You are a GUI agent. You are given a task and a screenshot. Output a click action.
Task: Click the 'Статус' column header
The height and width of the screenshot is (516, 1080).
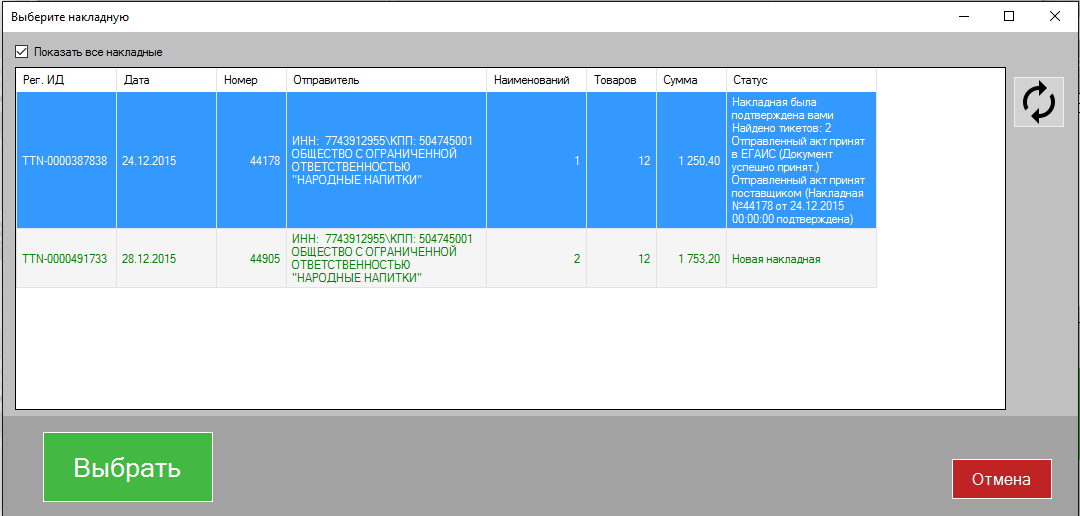click(801, 80)
